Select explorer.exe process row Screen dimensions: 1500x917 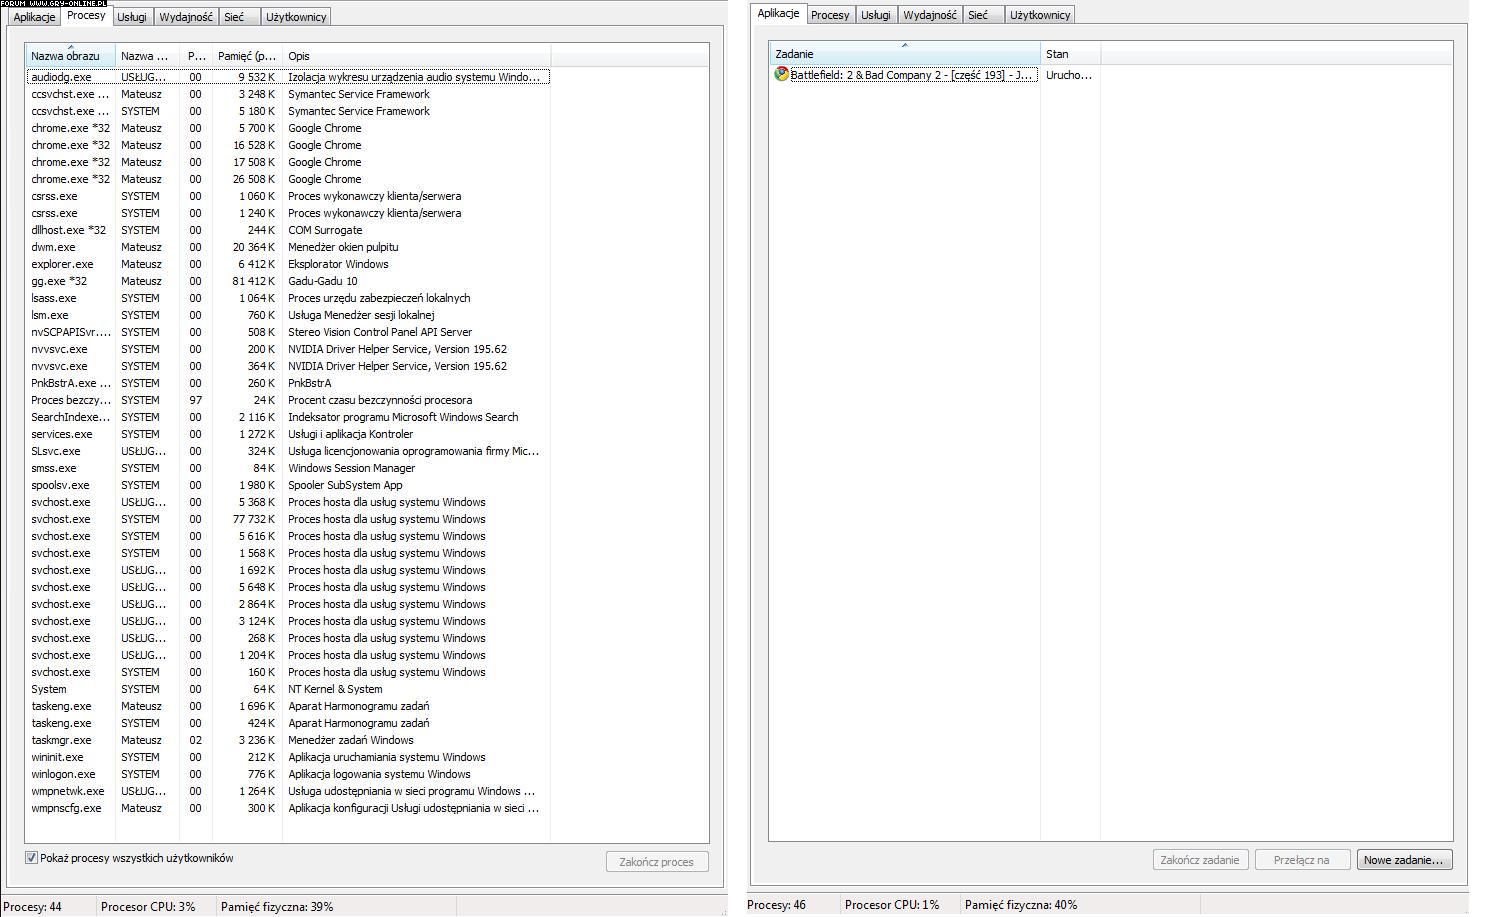coord(288,264)
